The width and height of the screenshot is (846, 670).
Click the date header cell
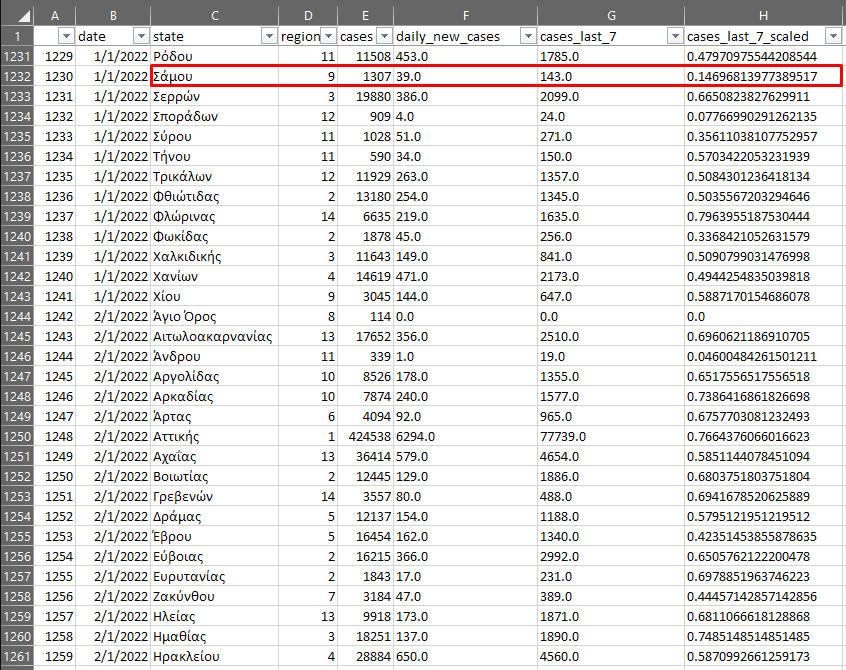113,36
